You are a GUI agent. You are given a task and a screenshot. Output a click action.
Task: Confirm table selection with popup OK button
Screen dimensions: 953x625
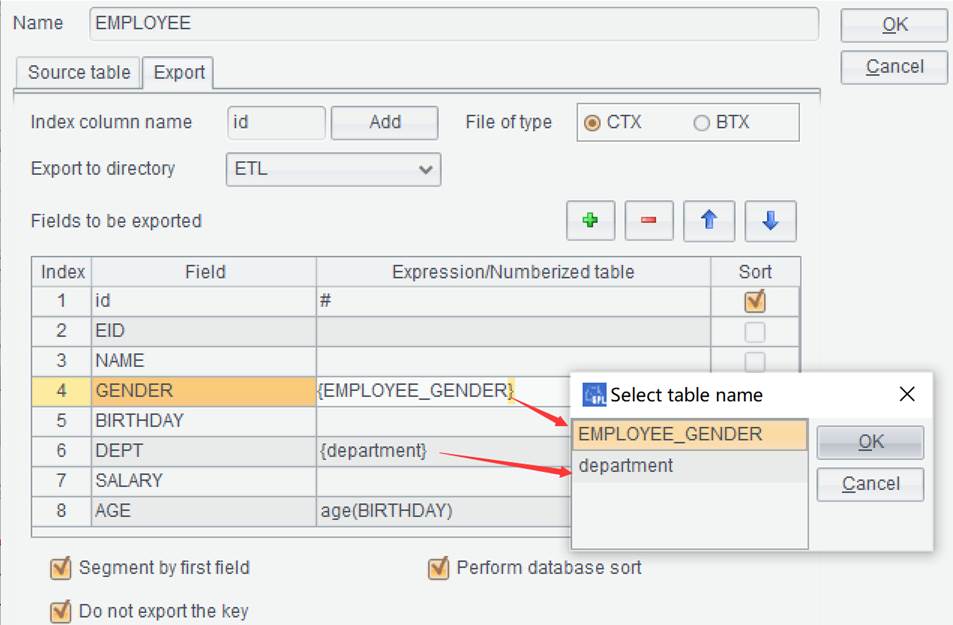point(870,442)
